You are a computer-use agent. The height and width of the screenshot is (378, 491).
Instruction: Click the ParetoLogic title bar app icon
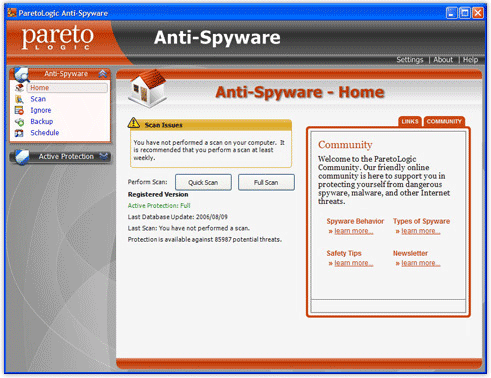12,13
